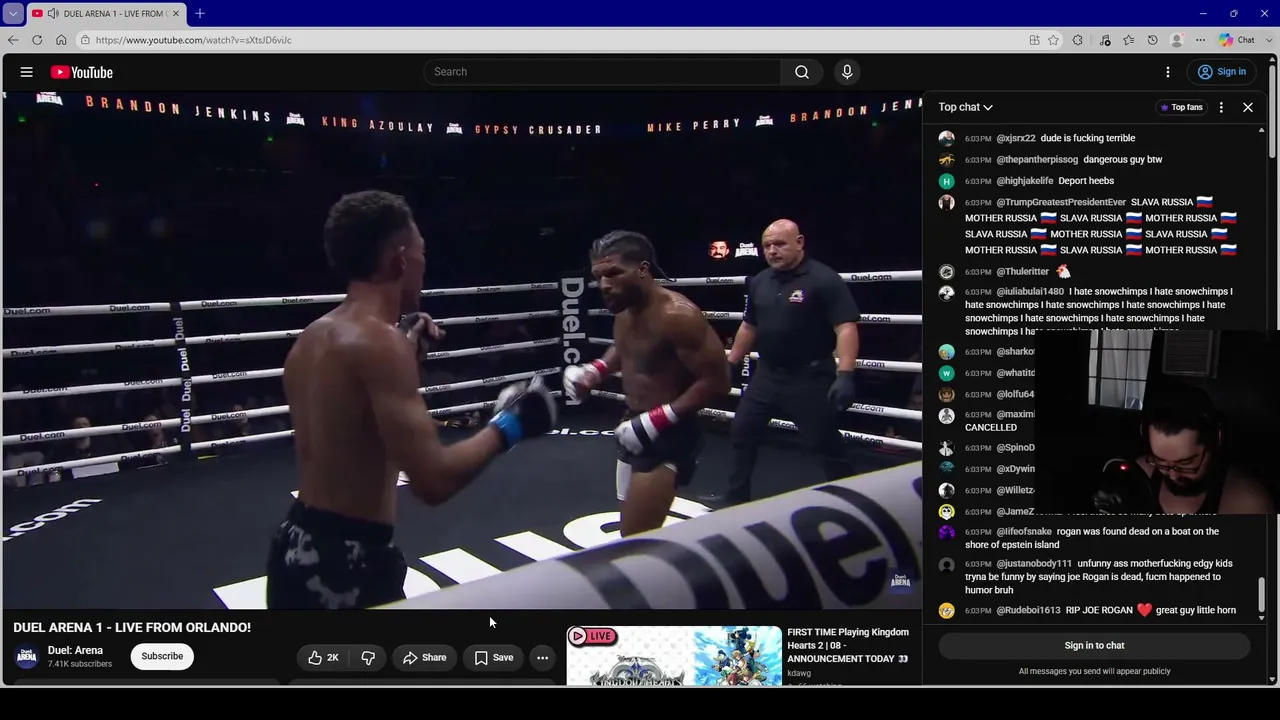Toggle the Top fans view

tap(1181, 107)
